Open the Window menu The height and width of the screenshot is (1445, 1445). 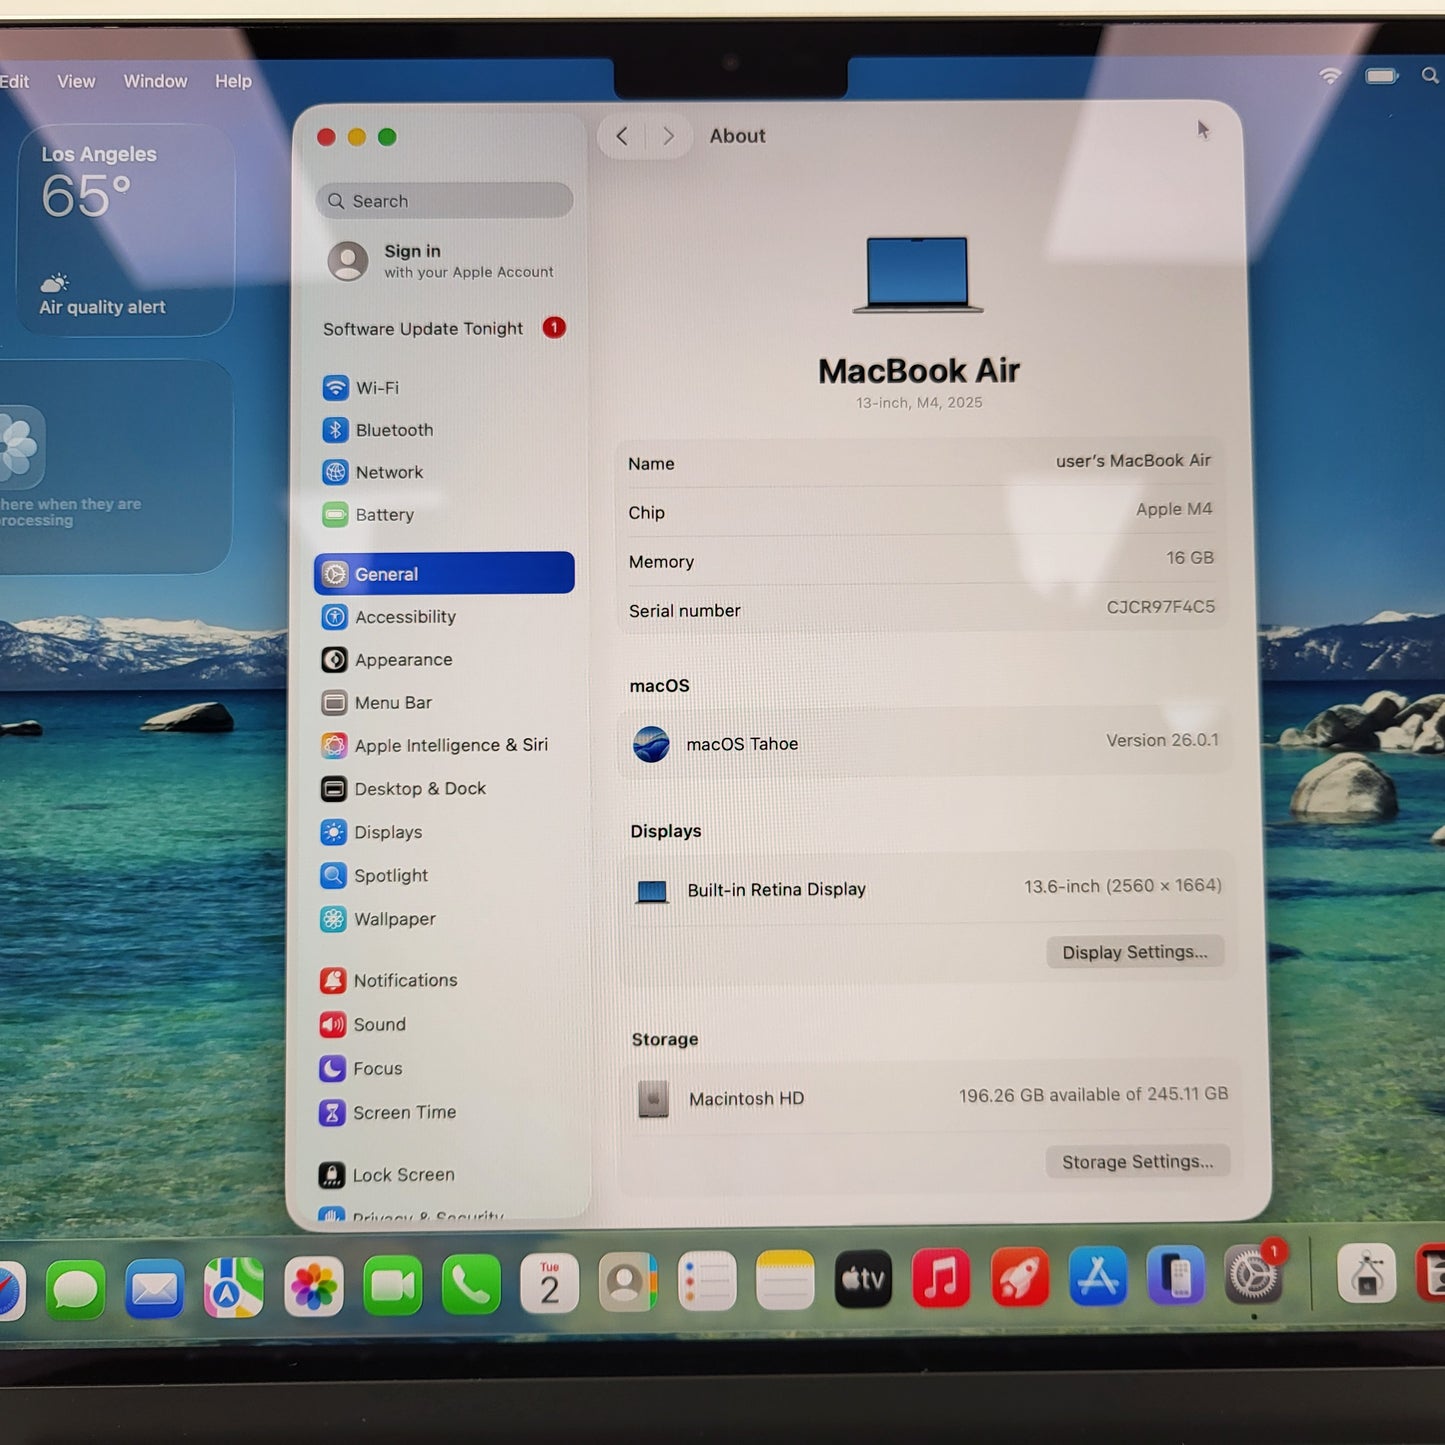[155, 81]
